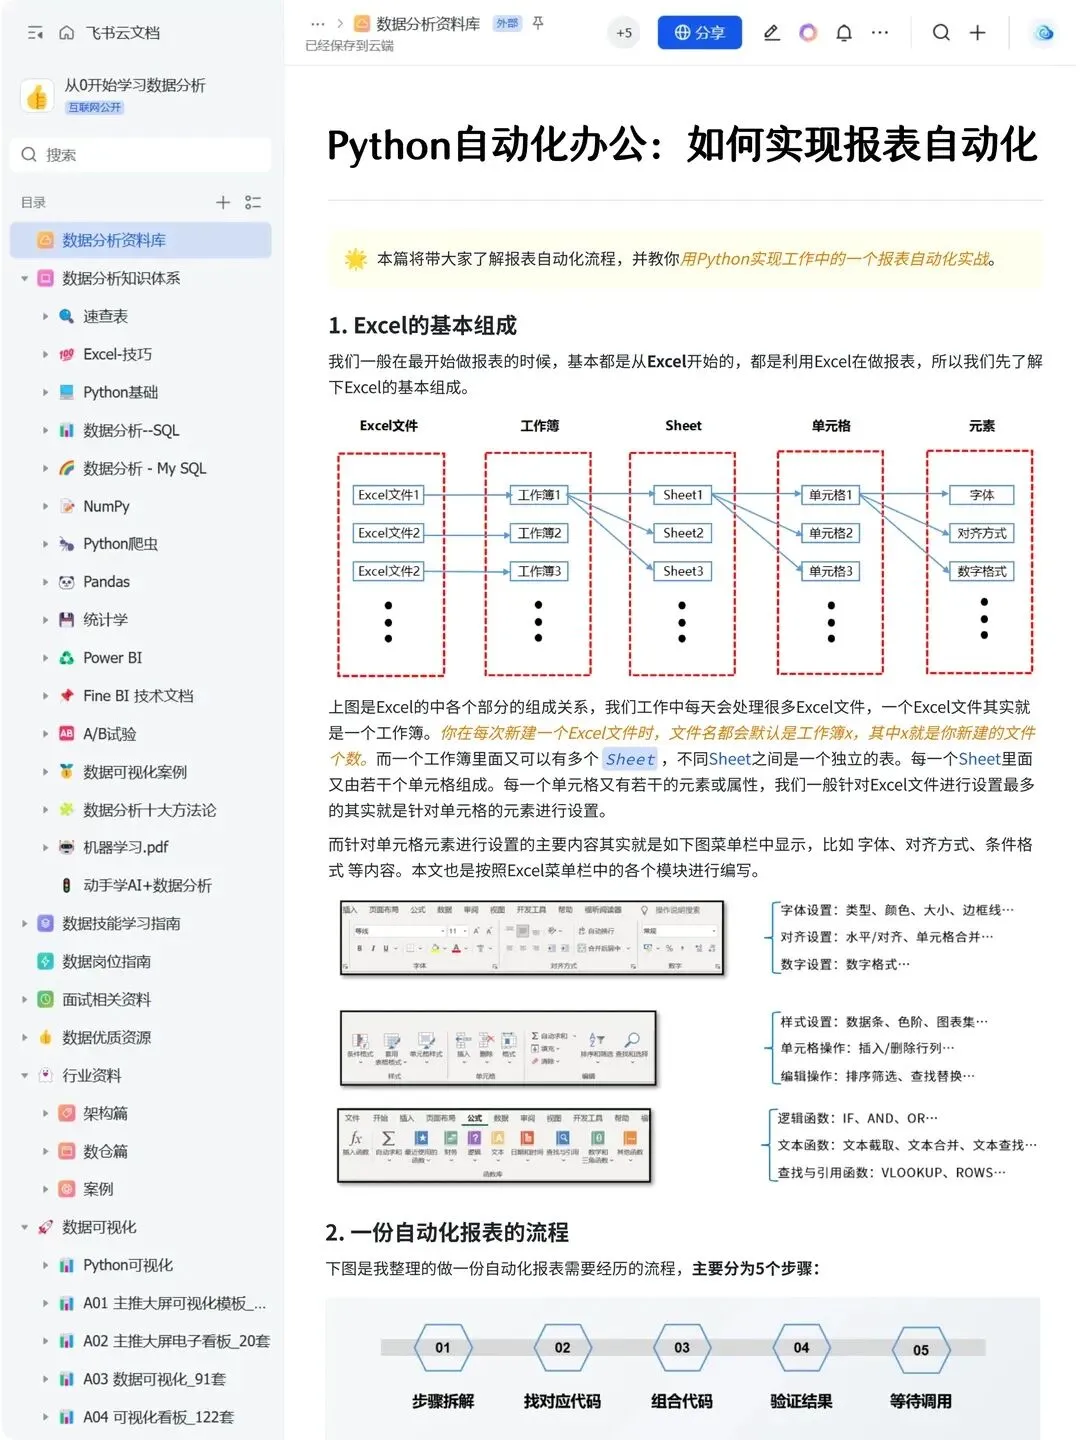
Task: Expand the Python基础 tree item
Action: [x=45, y=392]
